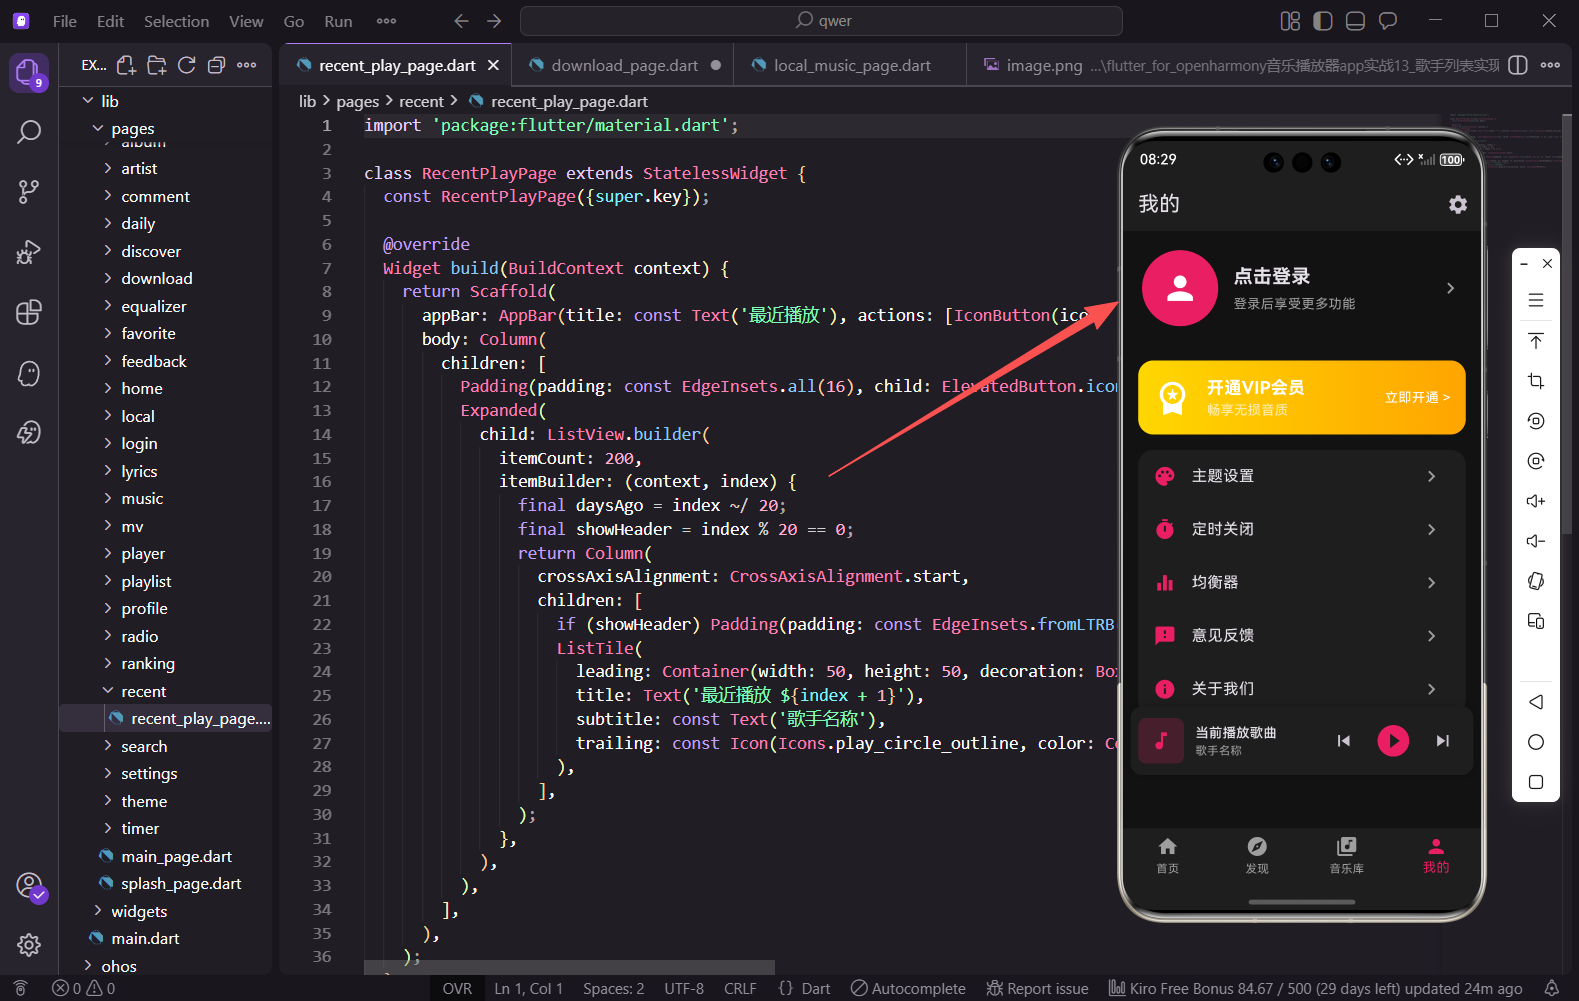Image resolution: width=1579 pixels, height=1001 pixels.
Task: Click the qwer search command box
Action: [821, 21]
